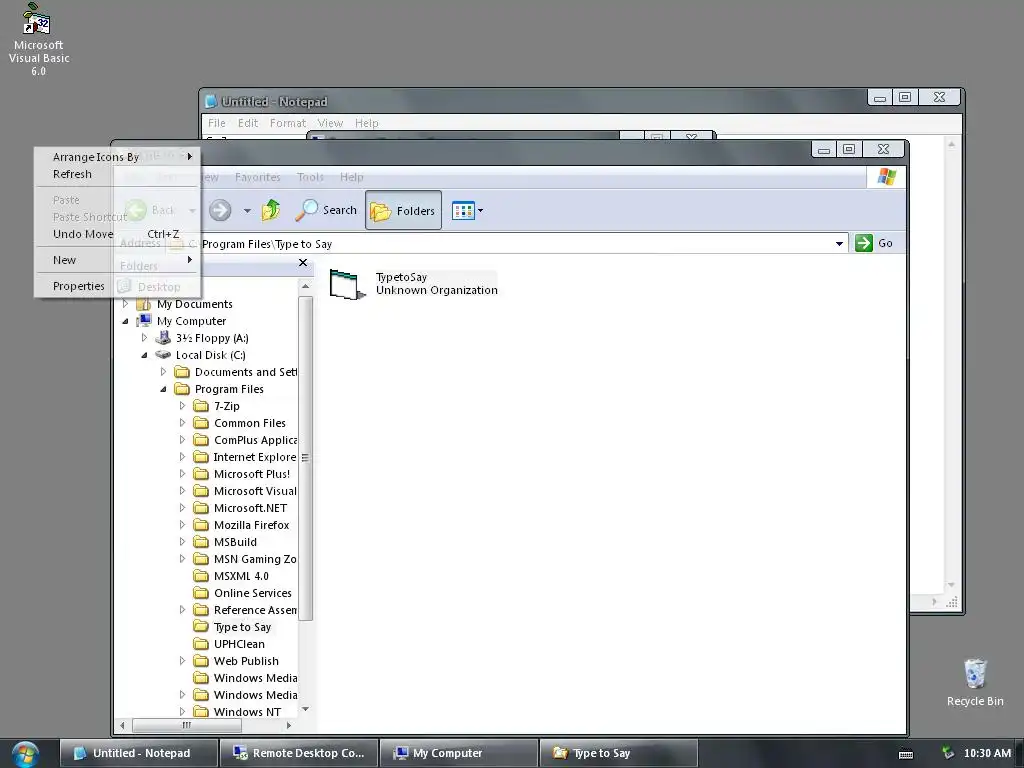
Task: Collapse the My Computer tree node
Action: coord(125,321)
